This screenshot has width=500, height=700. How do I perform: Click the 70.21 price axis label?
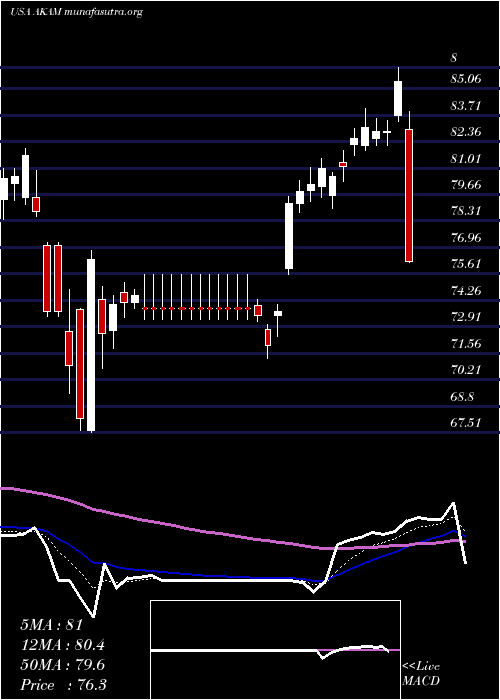pos(466,370)
